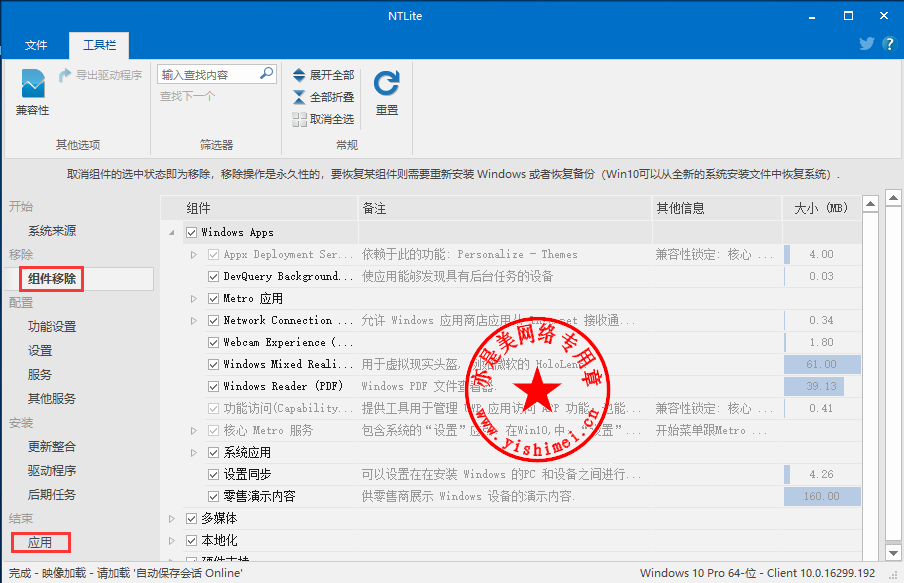Open 功能设置 page
The width and height of the screenshot is (904, 583).
52,326
